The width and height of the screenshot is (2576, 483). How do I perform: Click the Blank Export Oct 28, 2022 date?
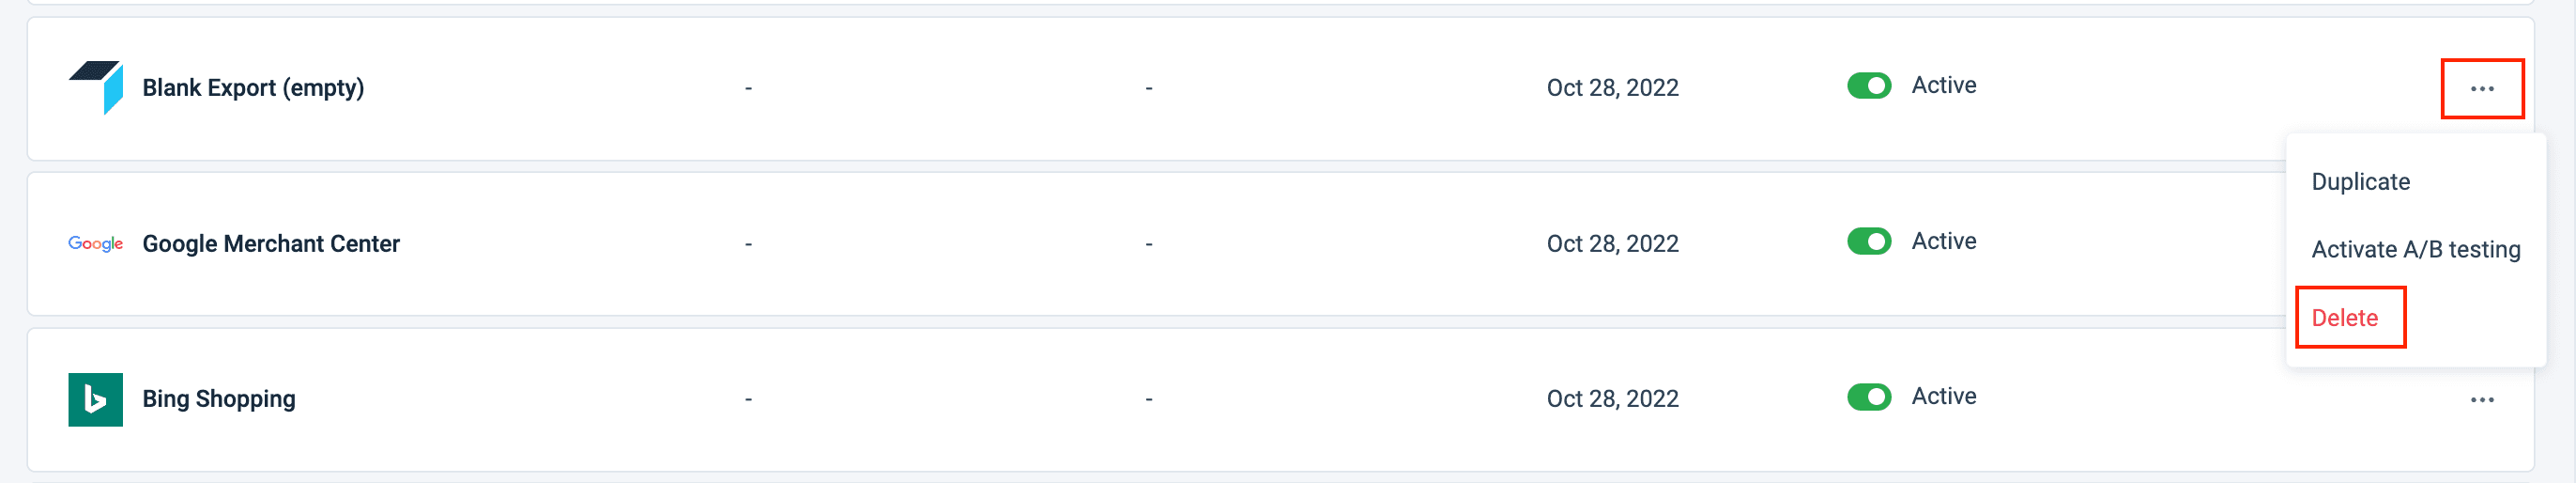(1612, 88)
